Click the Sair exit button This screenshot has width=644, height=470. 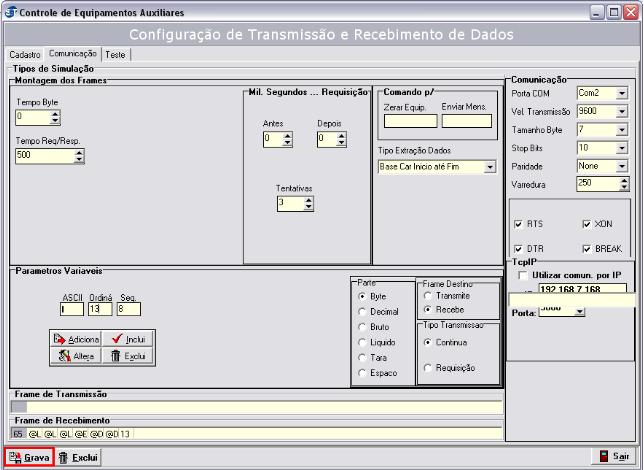[x=616, y=457]
